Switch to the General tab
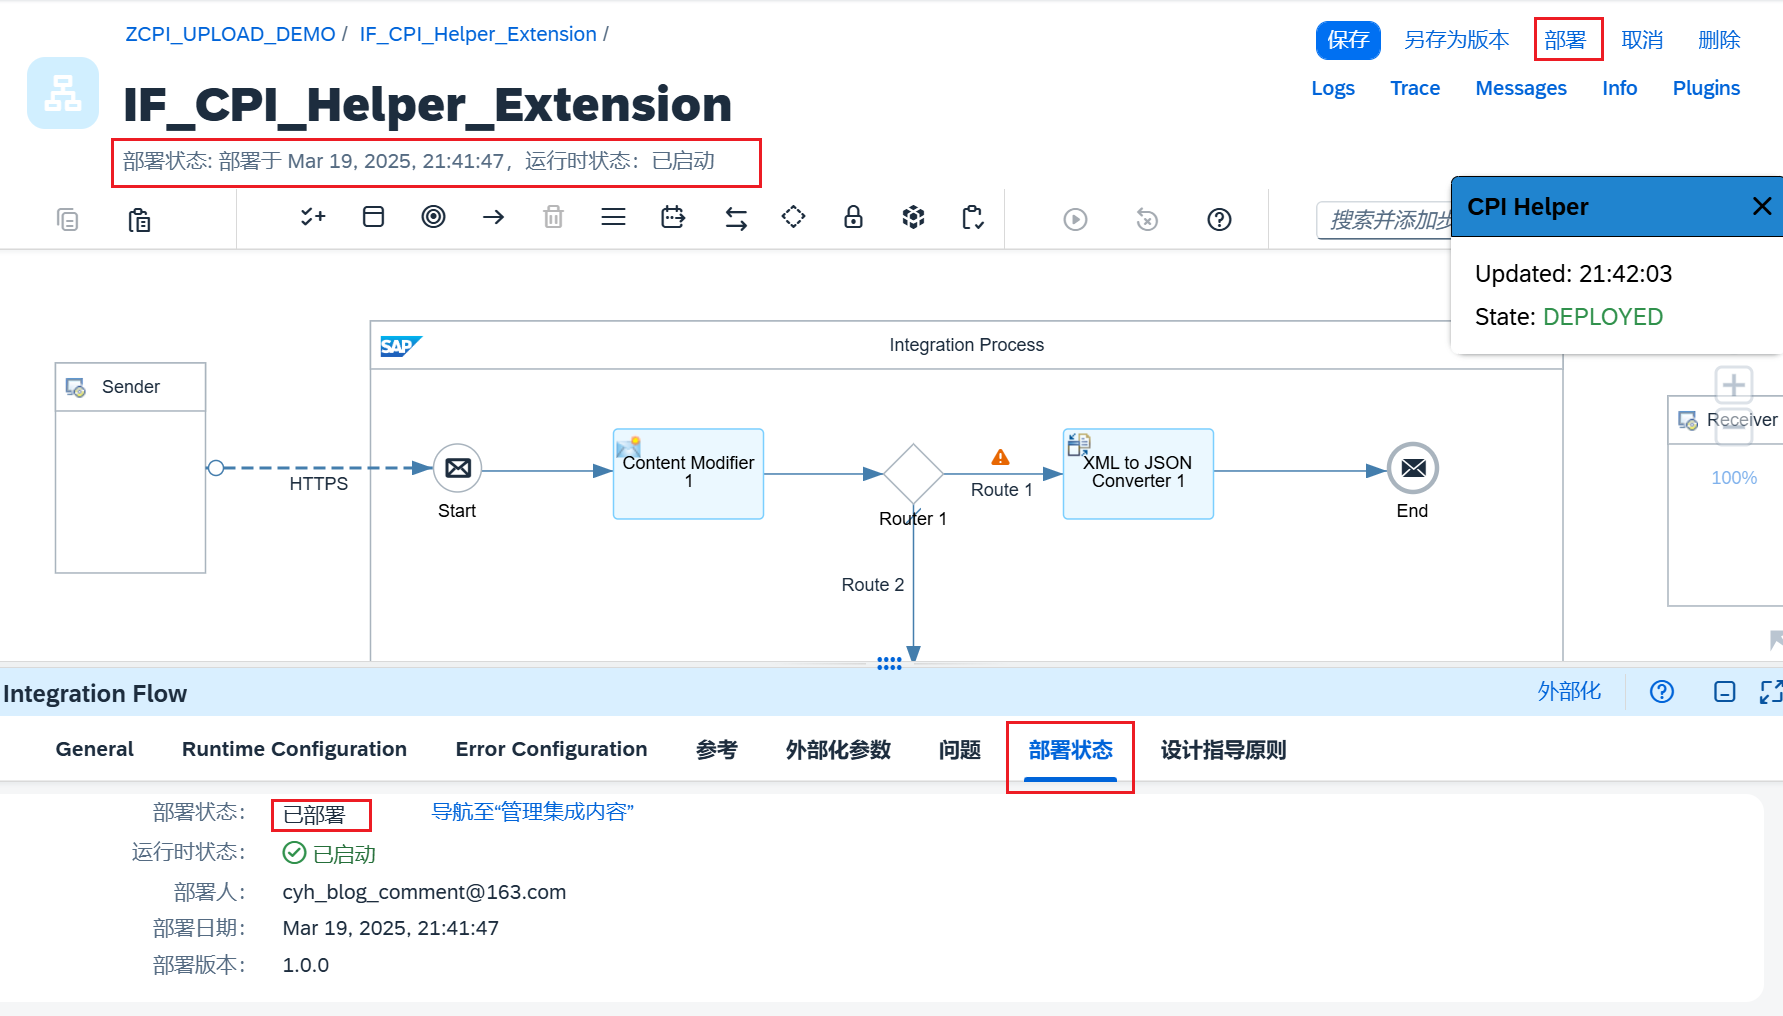Image resolution: width=1783 pixels, height=1016 pixels. (x=94, y=748)
